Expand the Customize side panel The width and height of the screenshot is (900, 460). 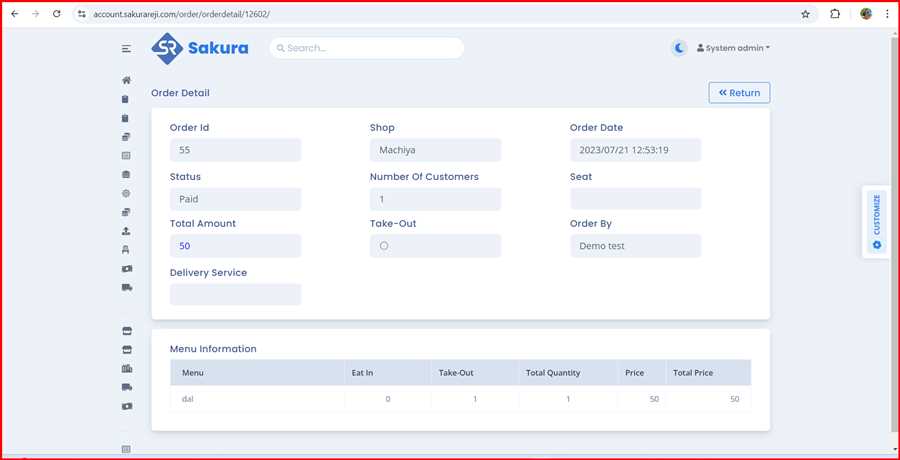(x=876, y=222)
